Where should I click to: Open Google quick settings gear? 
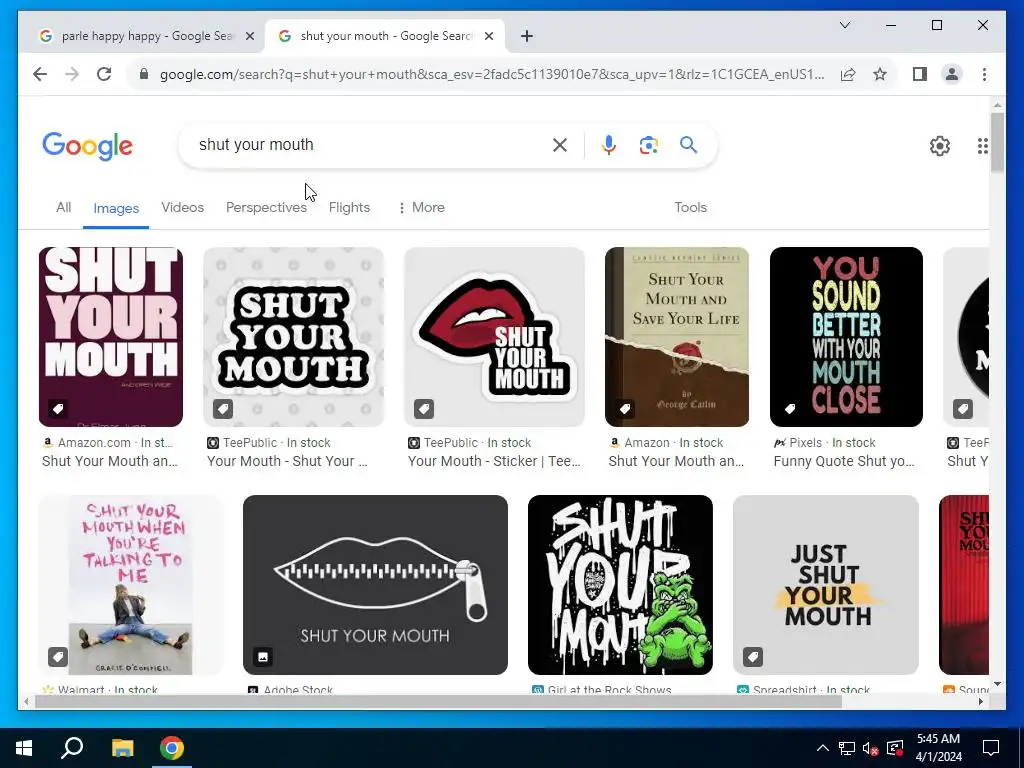tap(940, 146)
